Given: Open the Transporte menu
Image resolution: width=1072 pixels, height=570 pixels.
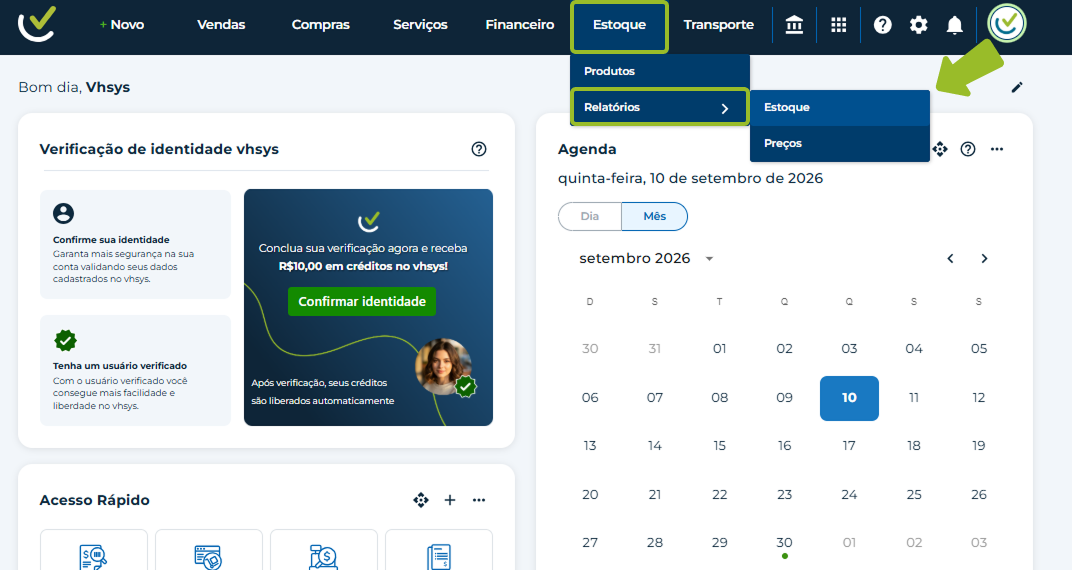Looking at the screenshot, I should click(719, 25).
